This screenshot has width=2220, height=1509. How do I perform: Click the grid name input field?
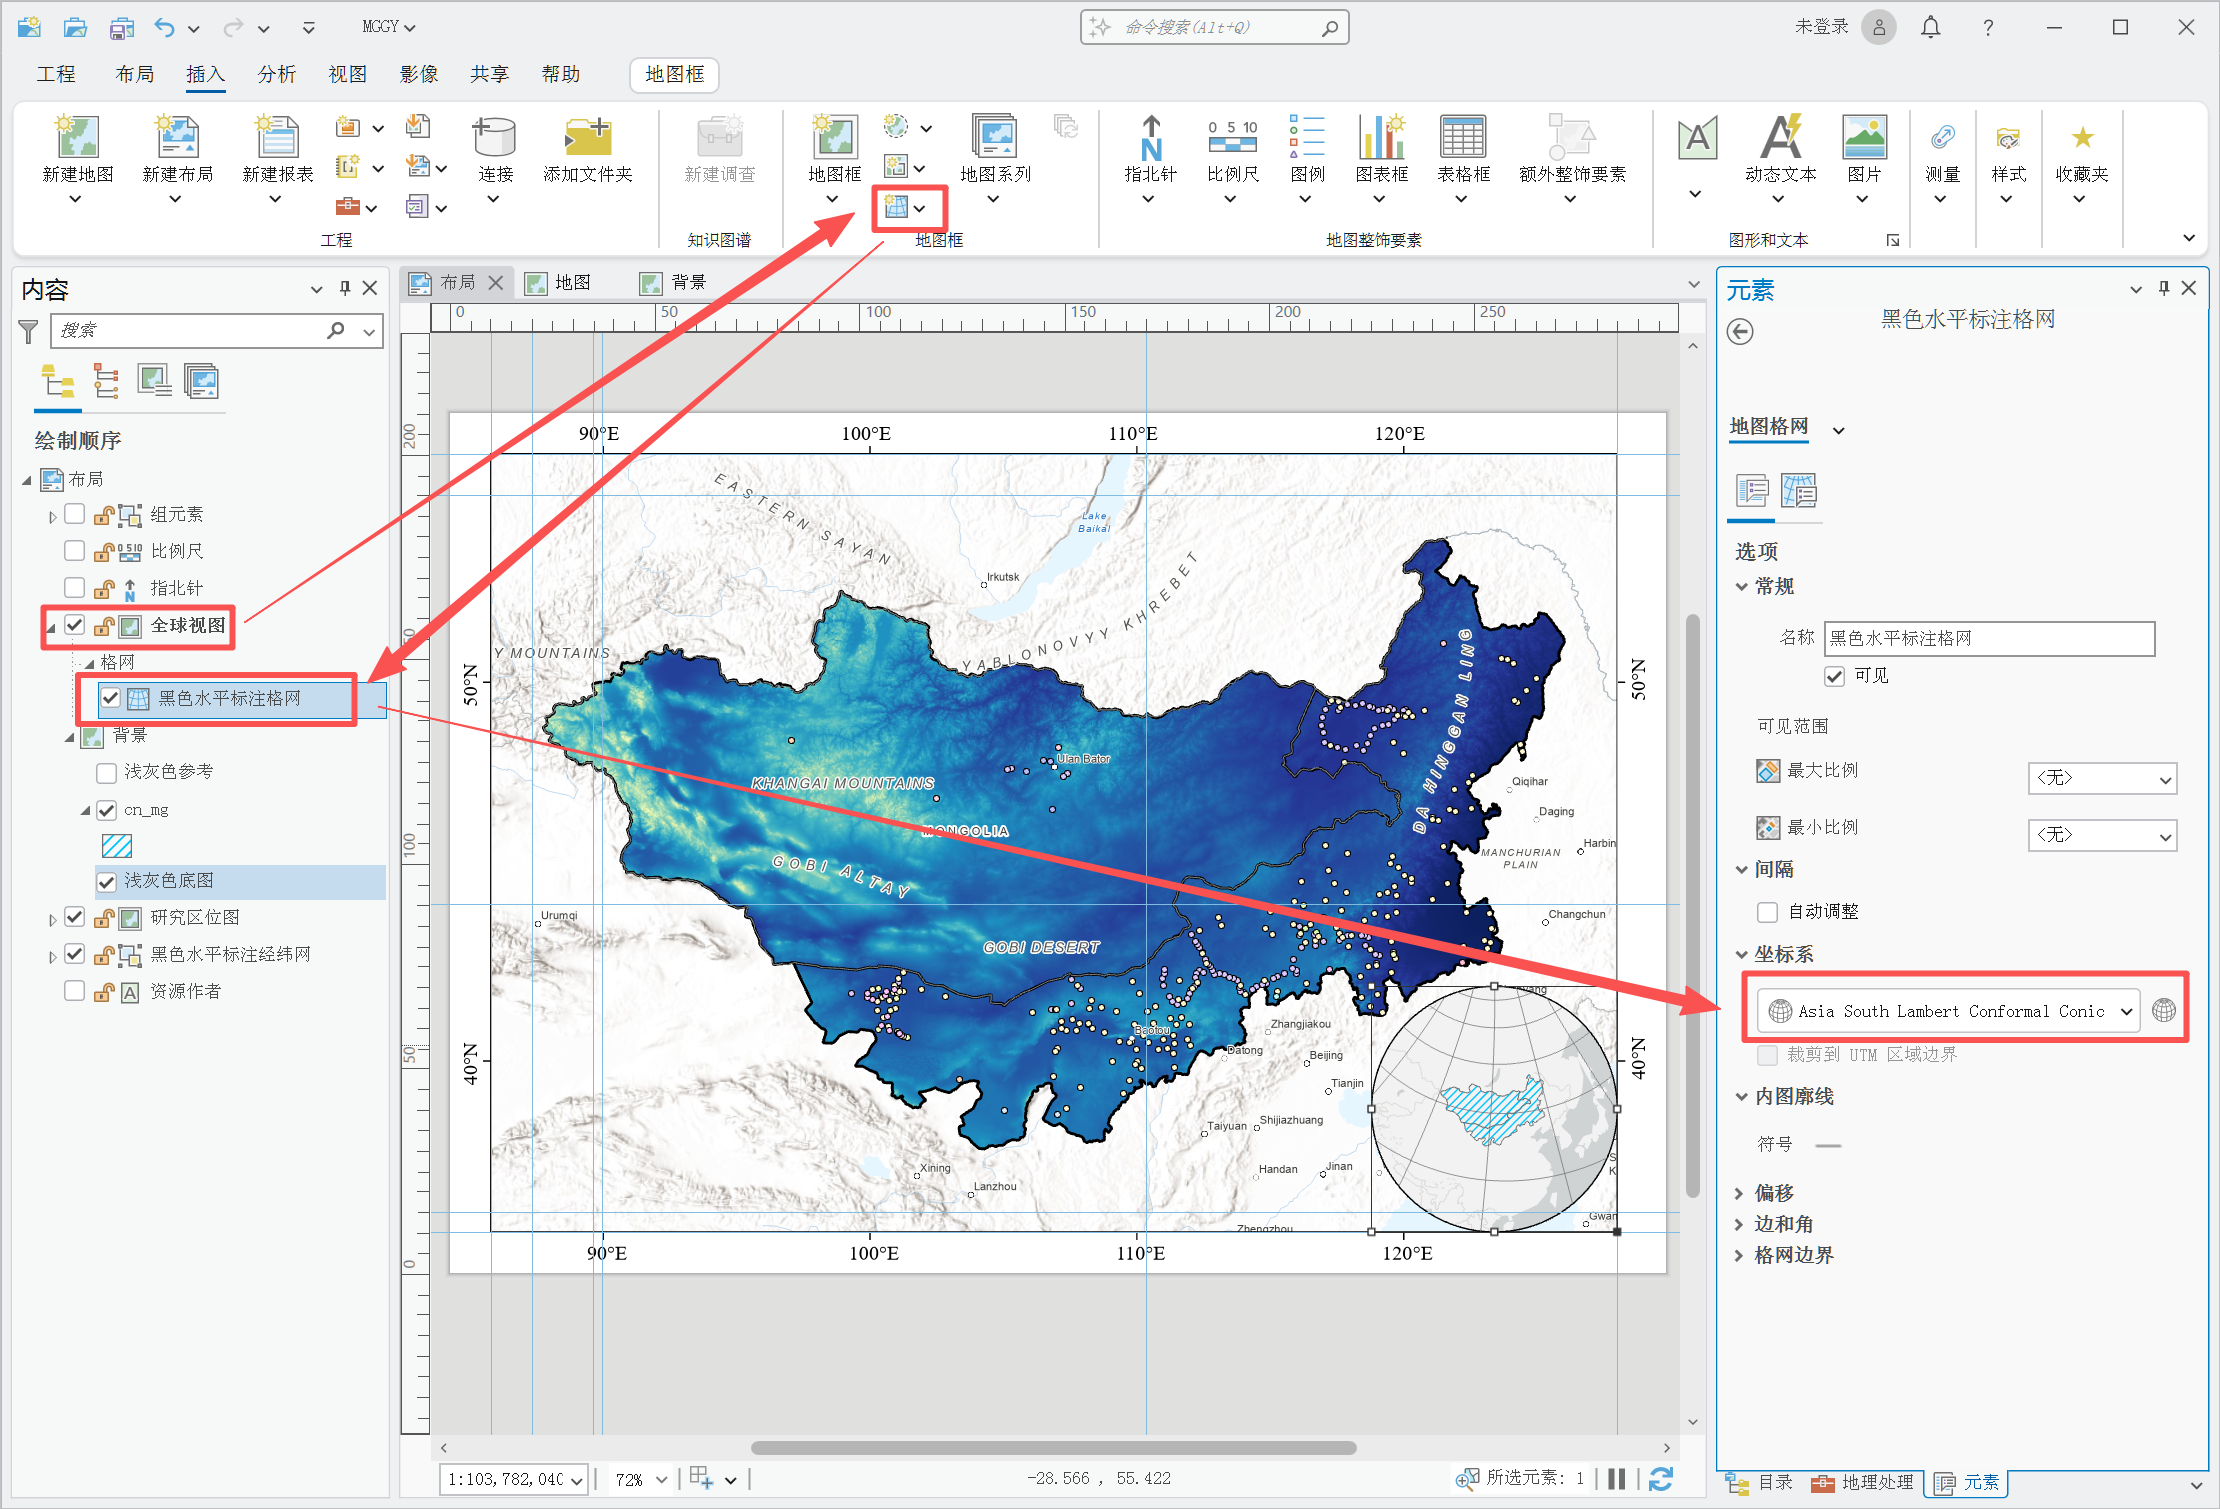1988,638
